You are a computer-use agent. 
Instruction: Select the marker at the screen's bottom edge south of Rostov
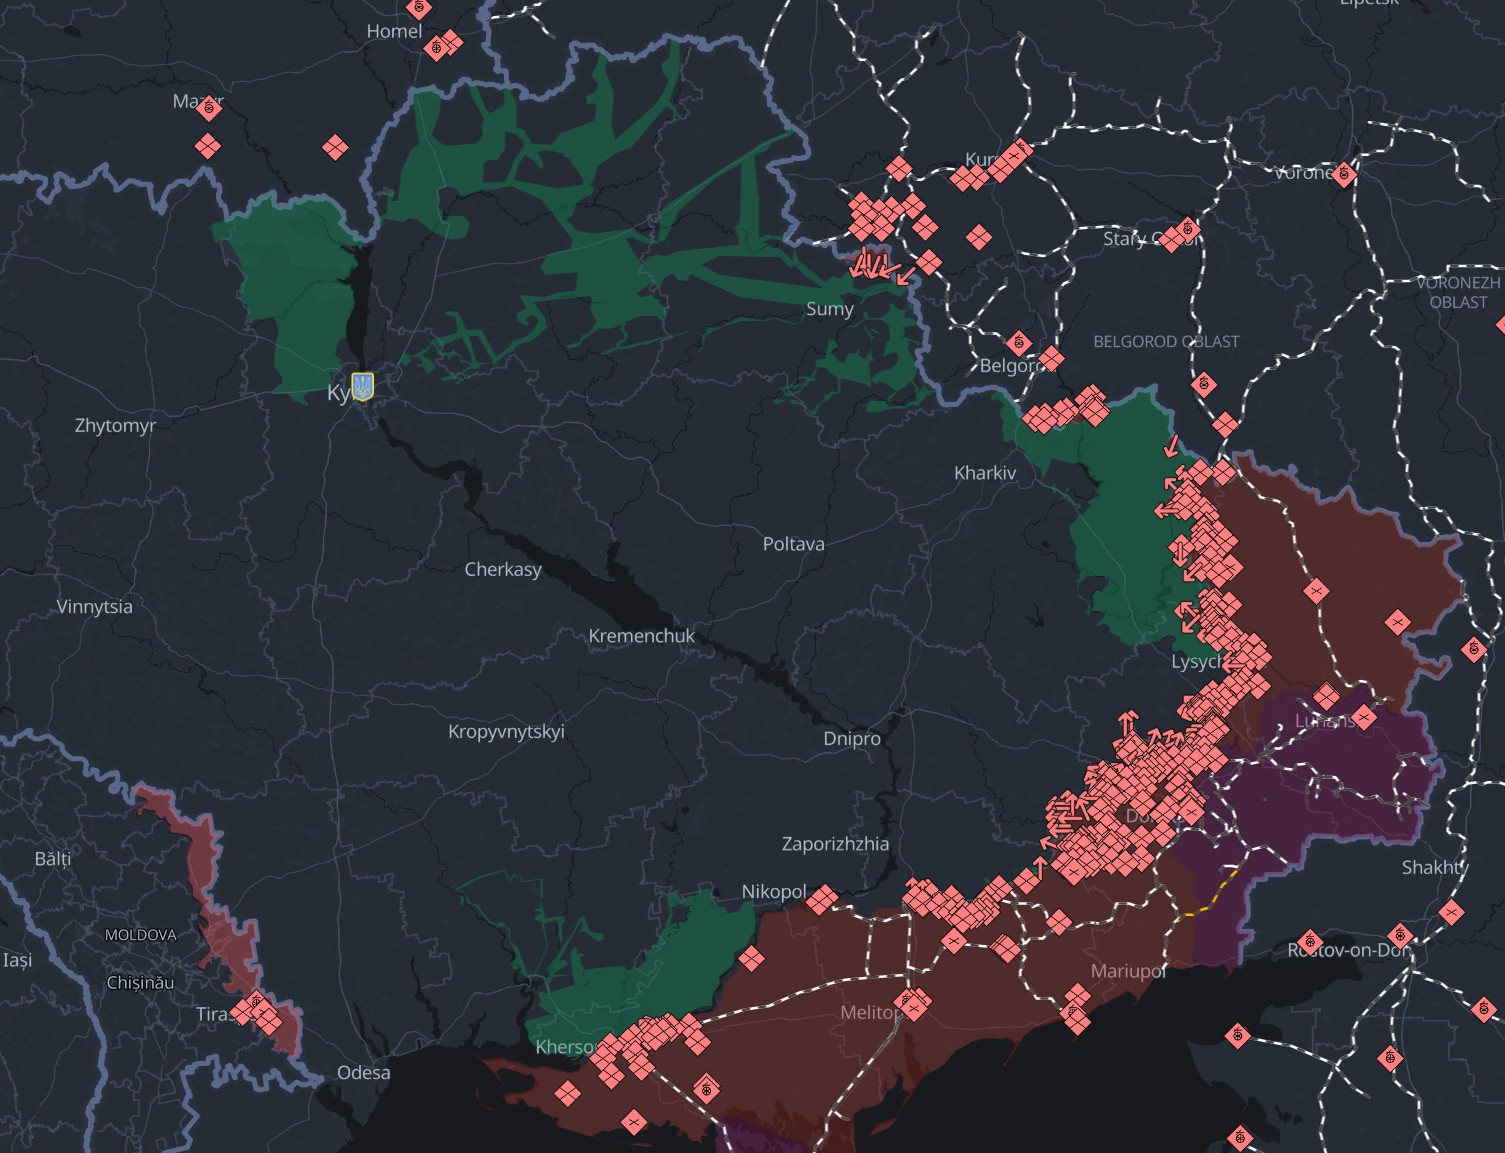tap(1240, 1137)
